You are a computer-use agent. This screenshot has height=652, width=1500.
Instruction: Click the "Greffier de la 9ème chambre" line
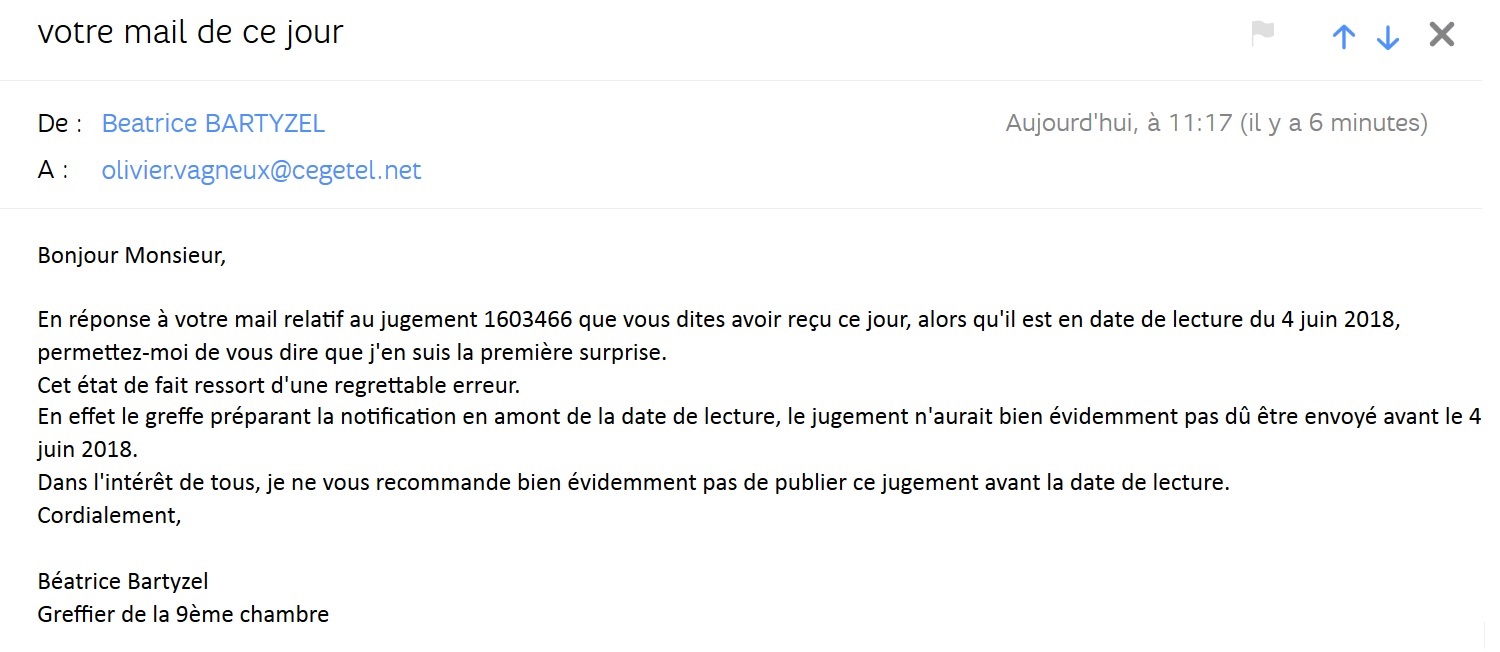[x=183, y=614]
